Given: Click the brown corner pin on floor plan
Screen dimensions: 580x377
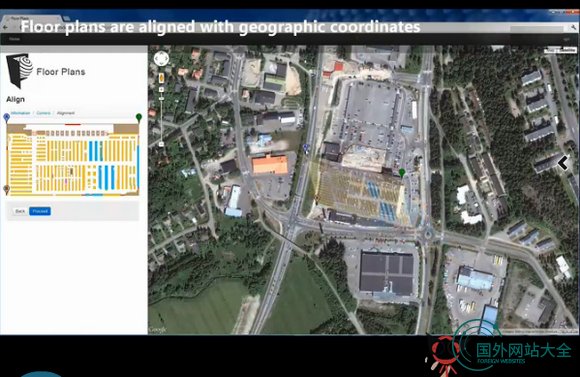Looking at the screenshot, I should [x=6, y=189].
